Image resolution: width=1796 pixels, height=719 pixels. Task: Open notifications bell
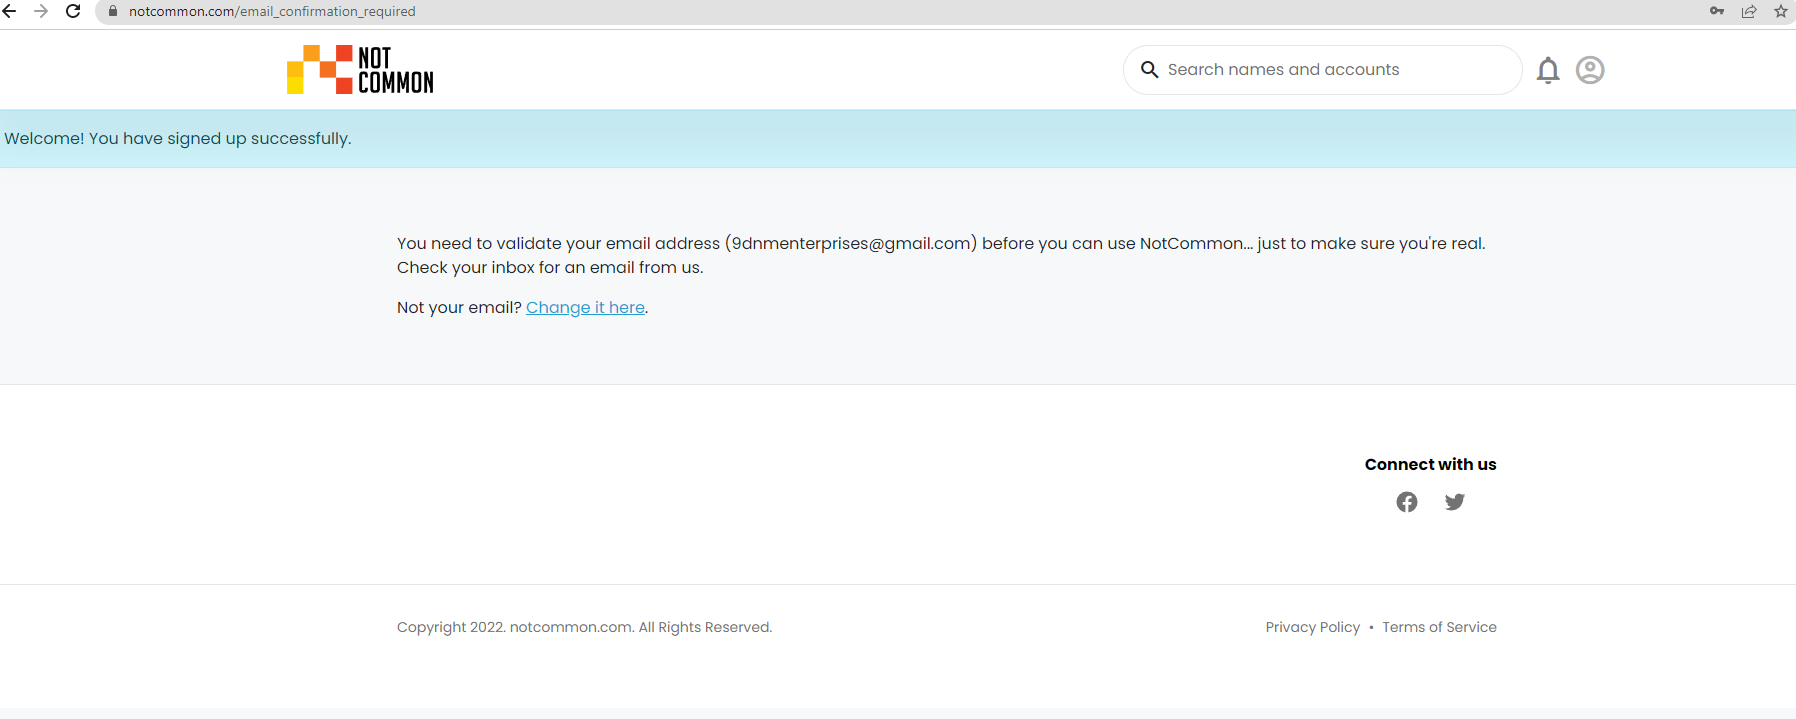(x=1548, y=70)
